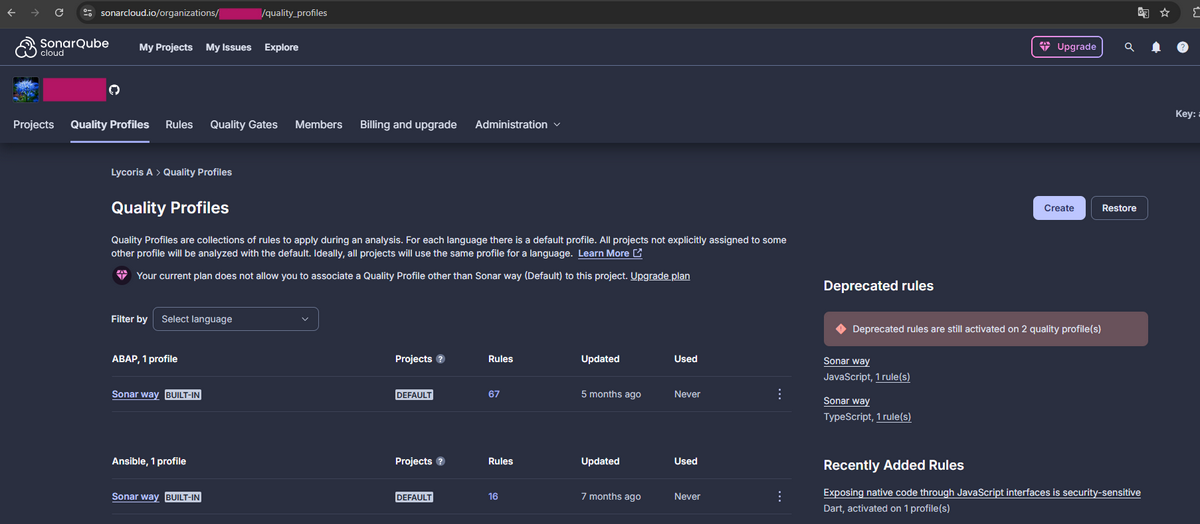Viewport: 1200px width, 524px height.
Task: Open the Exposing native code through JavaScript interfaces rule link
Action: [982, 492]
